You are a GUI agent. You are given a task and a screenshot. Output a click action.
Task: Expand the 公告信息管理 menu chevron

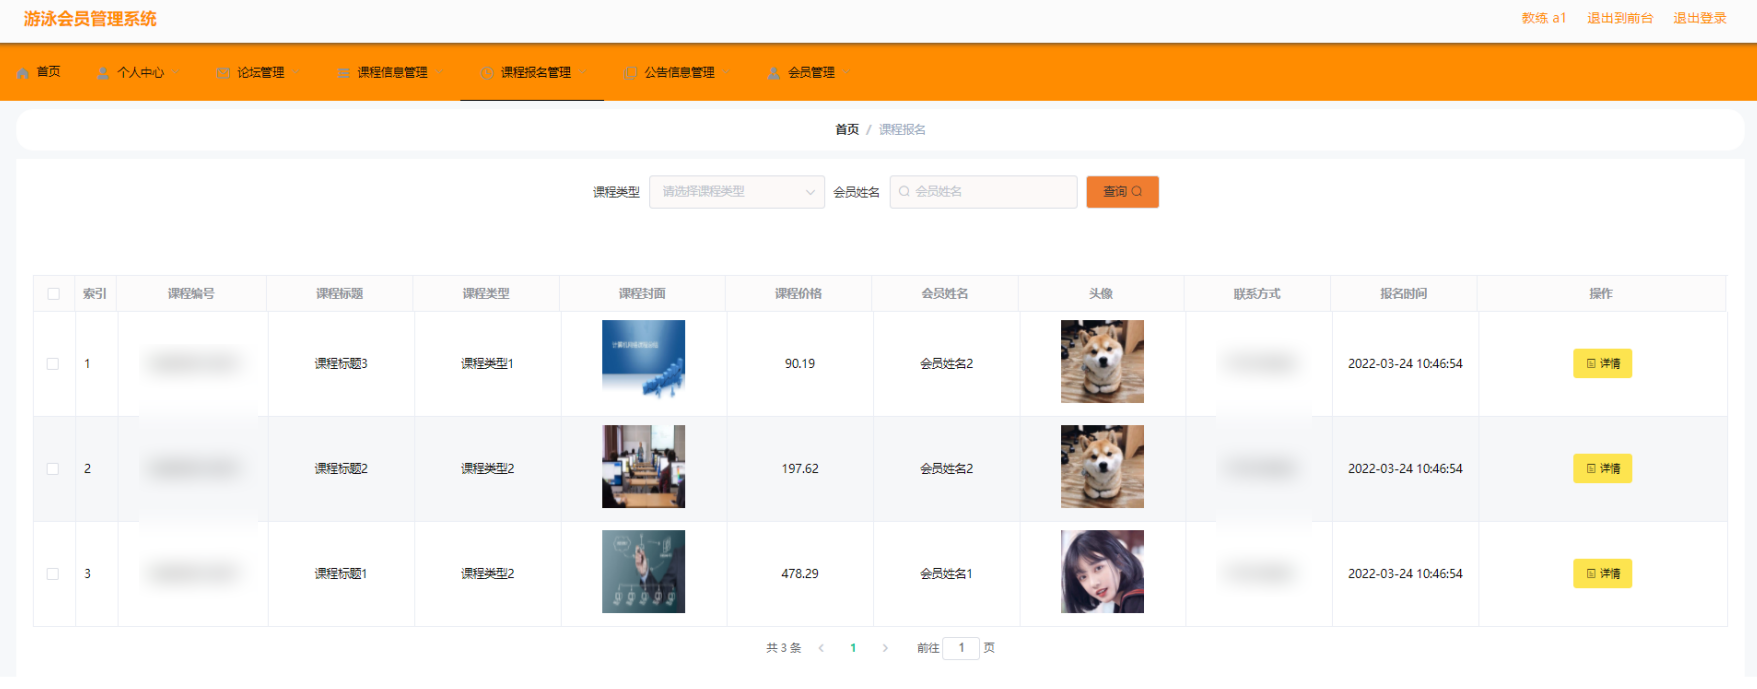point(727,73)
